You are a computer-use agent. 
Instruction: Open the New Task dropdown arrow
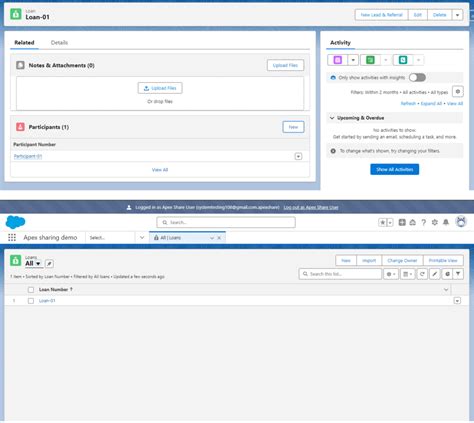pyautogui.click(x=386, y=60)
